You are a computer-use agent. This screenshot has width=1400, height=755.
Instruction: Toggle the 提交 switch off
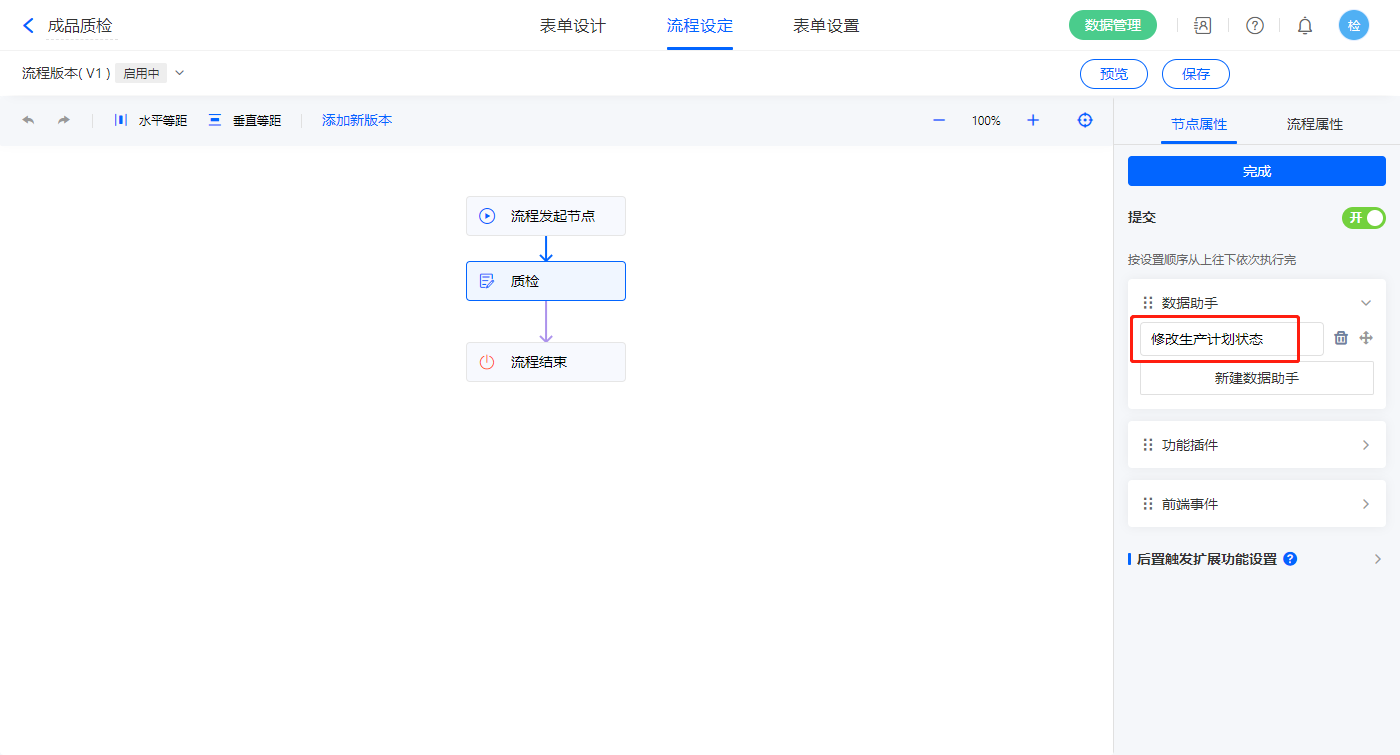tap(1363, 218)
